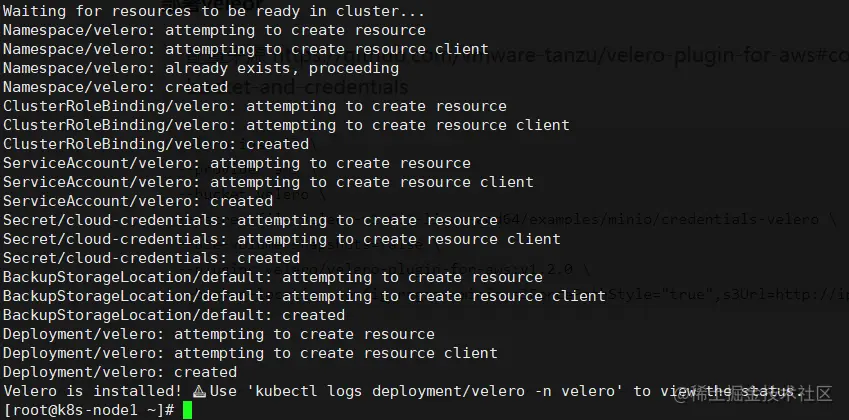Click the '[root@k8s-node1 ~]#' shell prompt
The image size is (849, 420).
pyautogui.click(x=90, y=410)
